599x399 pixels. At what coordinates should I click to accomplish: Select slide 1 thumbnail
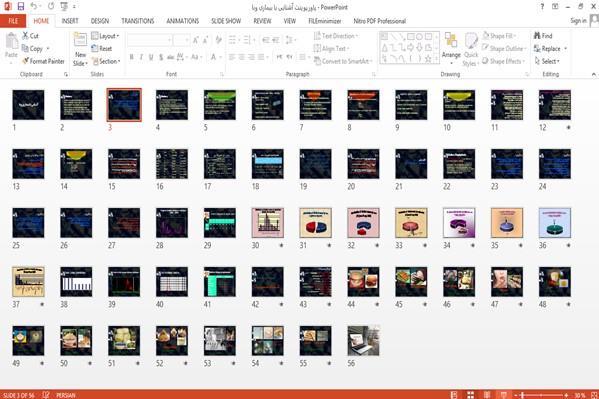28,105
